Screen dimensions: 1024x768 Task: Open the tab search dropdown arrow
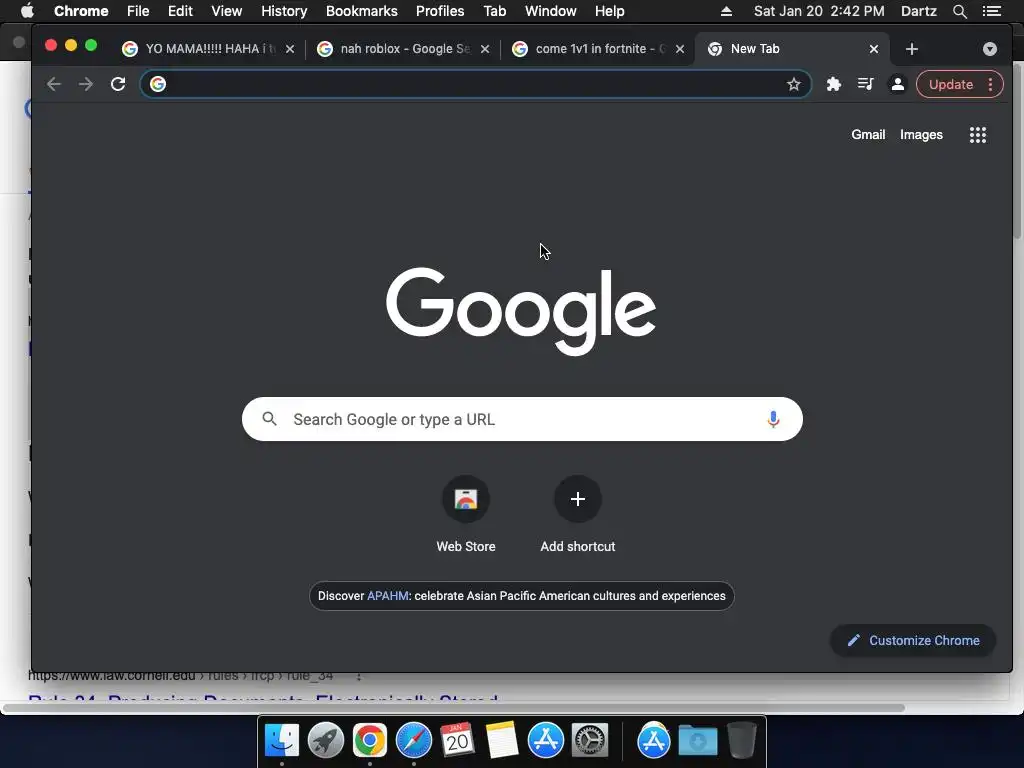point(990,49)
